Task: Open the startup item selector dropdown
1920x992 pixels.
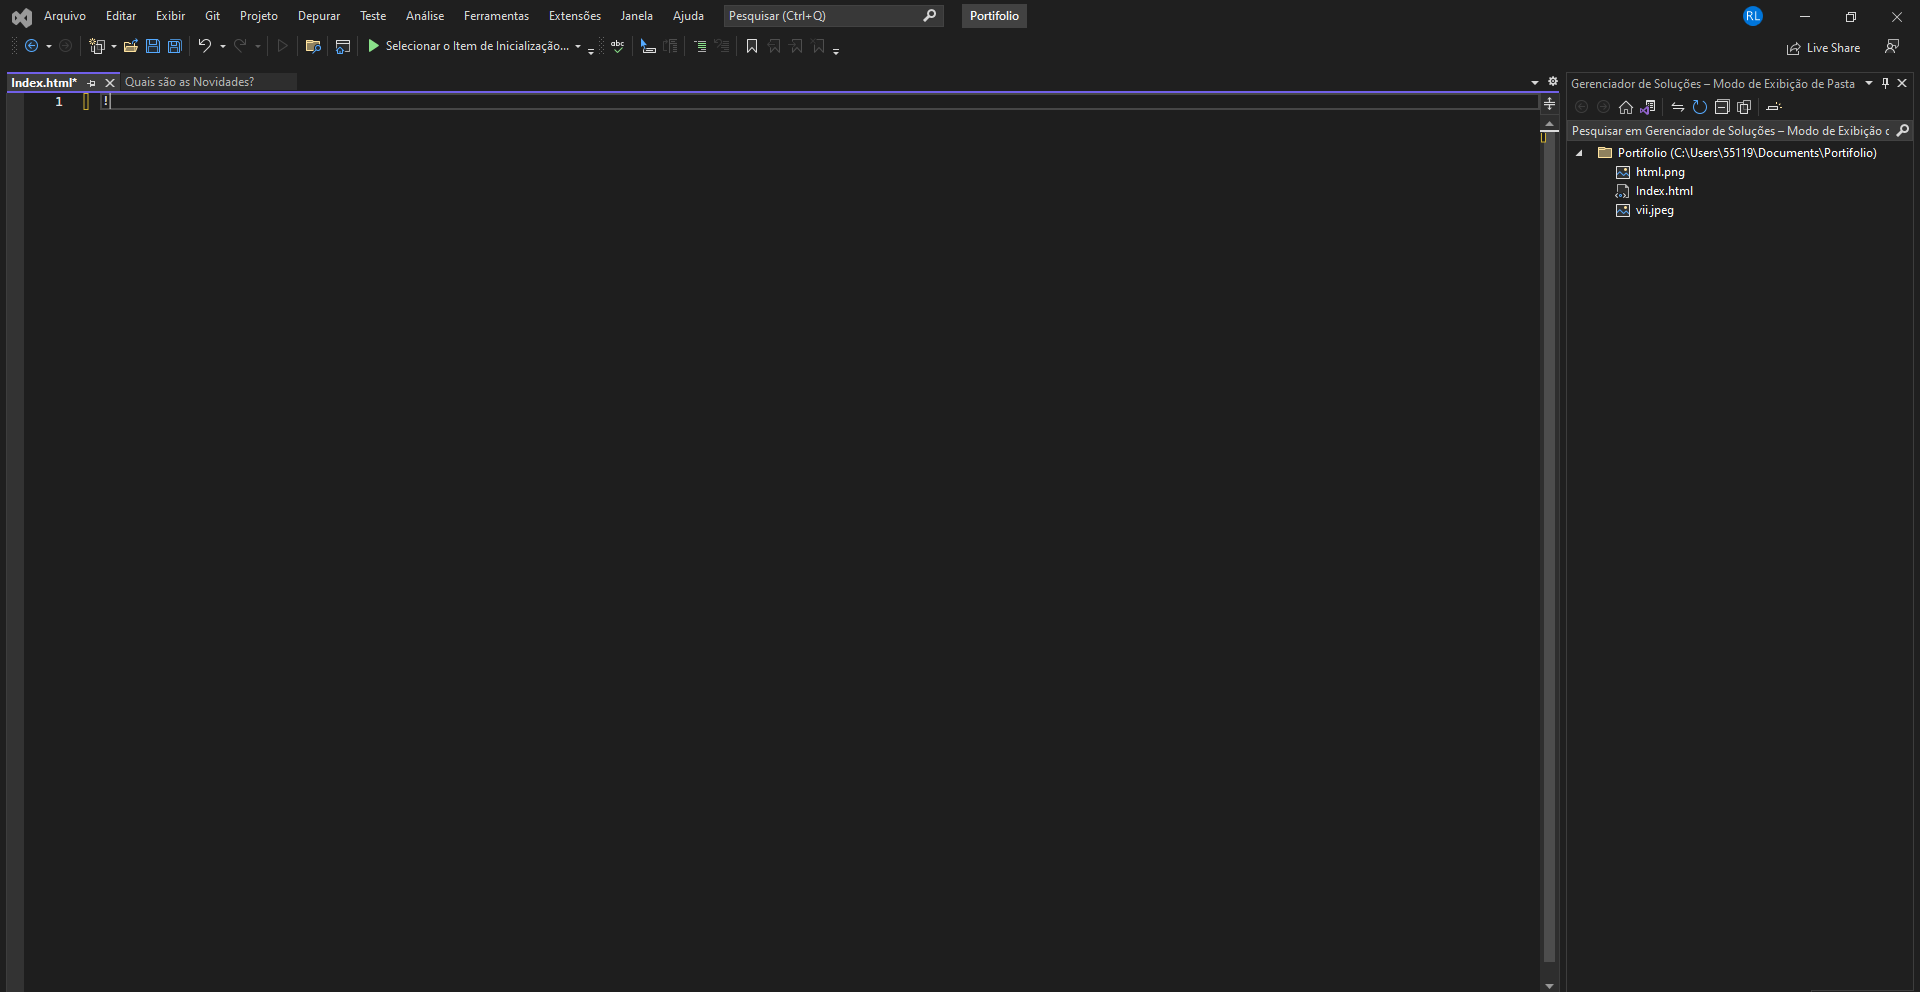Action: coord(578,46)
